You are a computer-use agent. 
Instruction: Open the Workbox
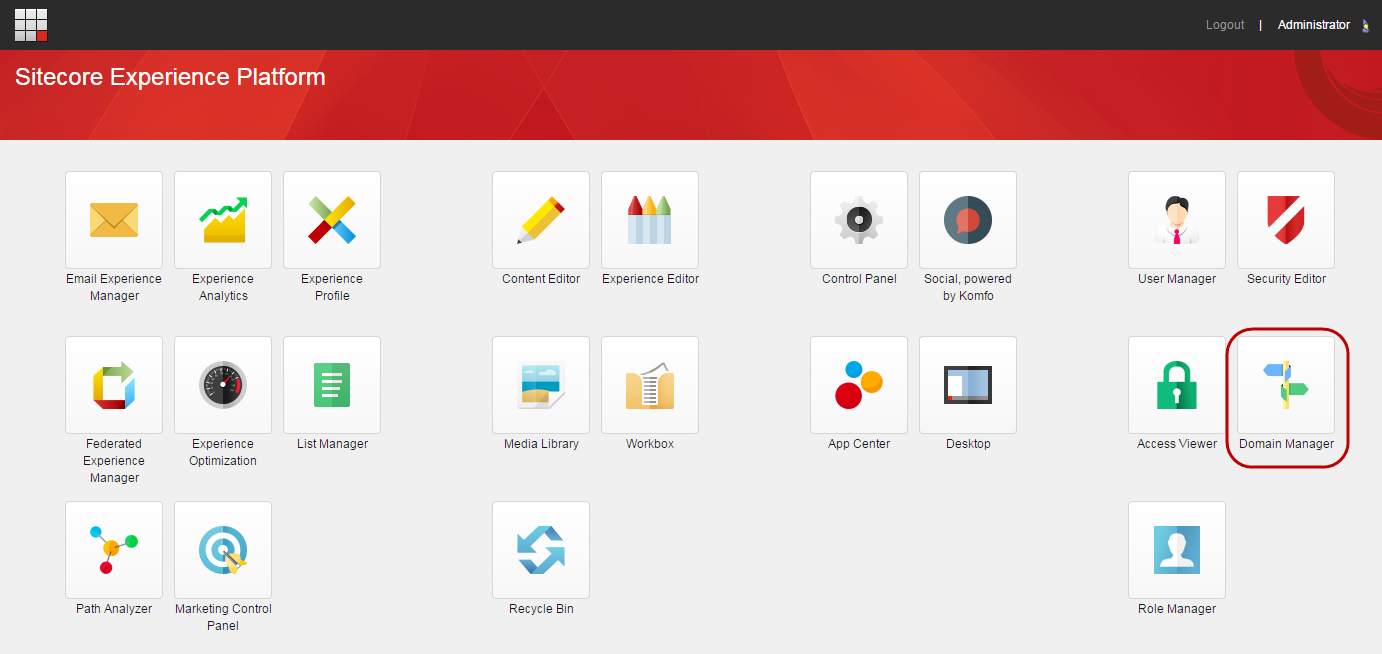tap(649, 384)
